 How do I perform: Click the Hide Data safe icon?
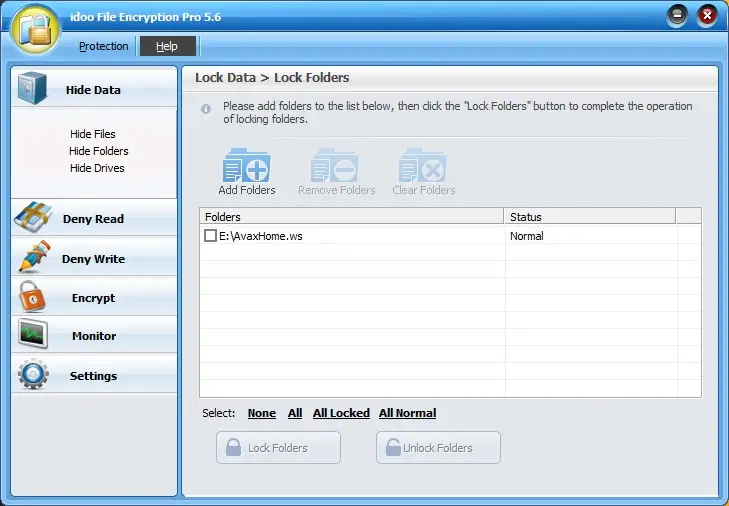(32, 88)
